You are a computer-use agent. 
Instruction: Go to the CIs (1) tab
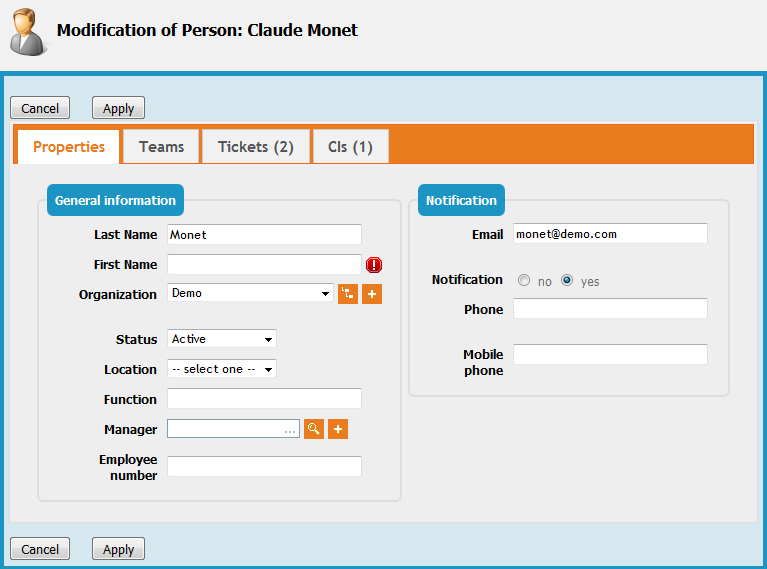click(x=350, y=147)
